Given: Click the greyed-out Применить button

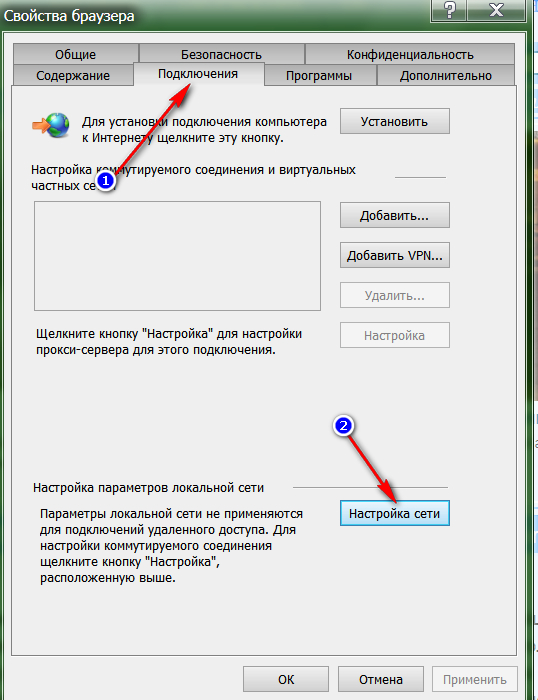Looking at the screenshot, I should pos(475,679).
